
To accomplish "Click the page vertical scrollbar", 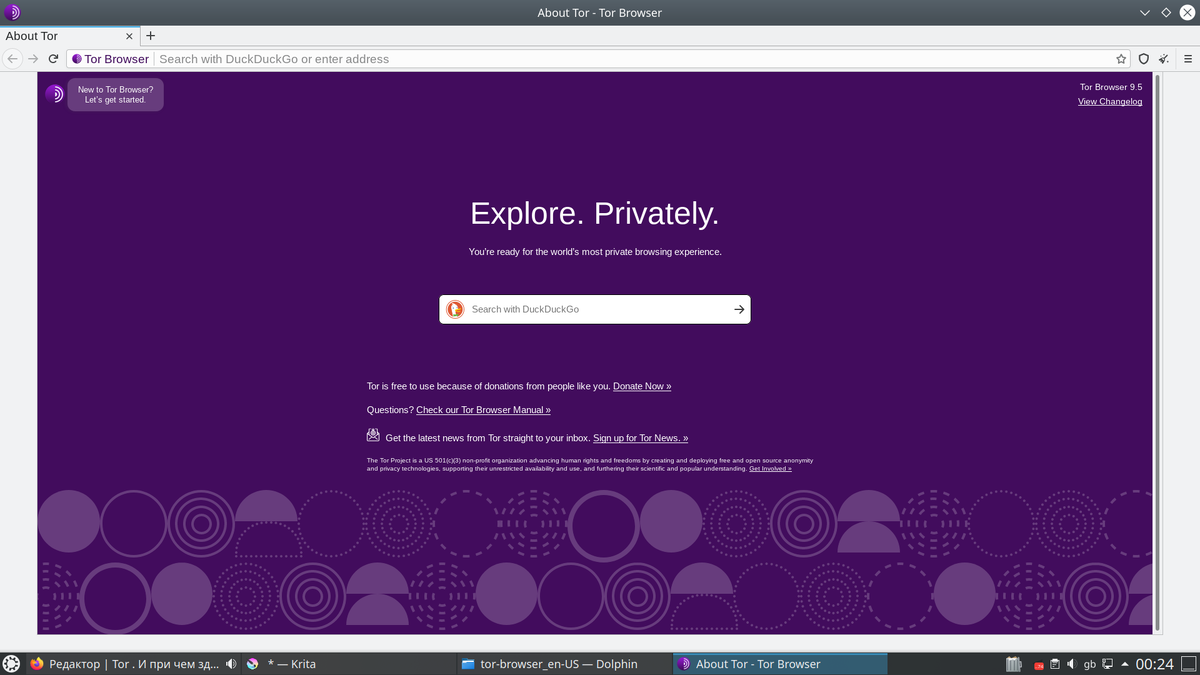I will pyautogui.click(x=1157, y=352).
